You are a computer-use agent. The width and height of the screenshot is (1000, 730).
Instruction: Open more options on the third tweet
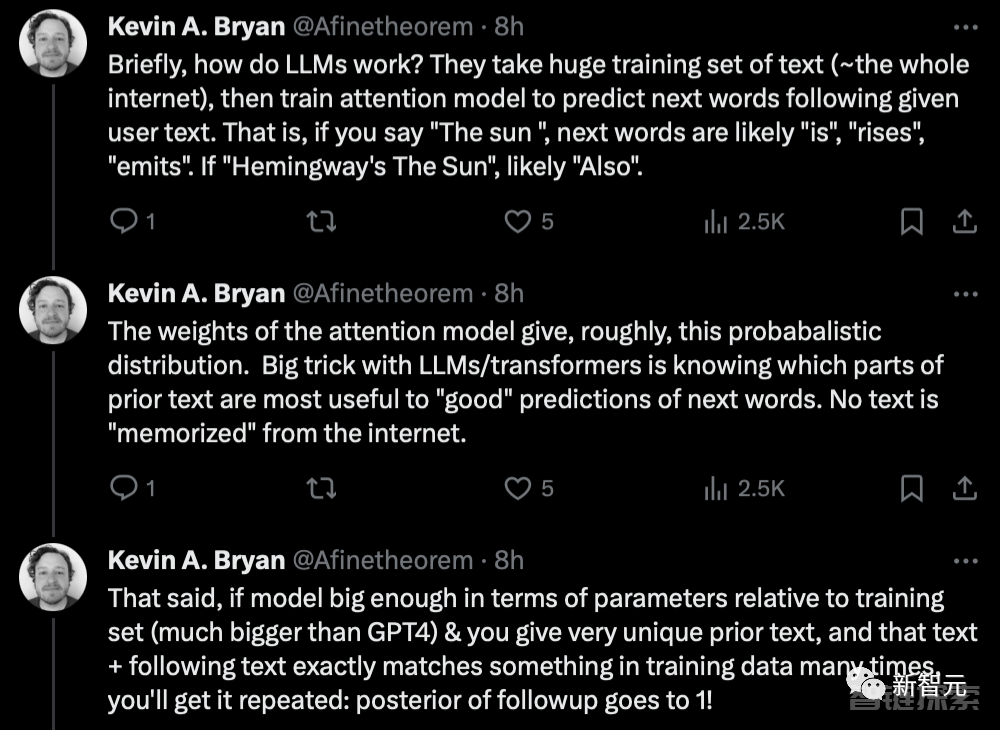point(964,562)
